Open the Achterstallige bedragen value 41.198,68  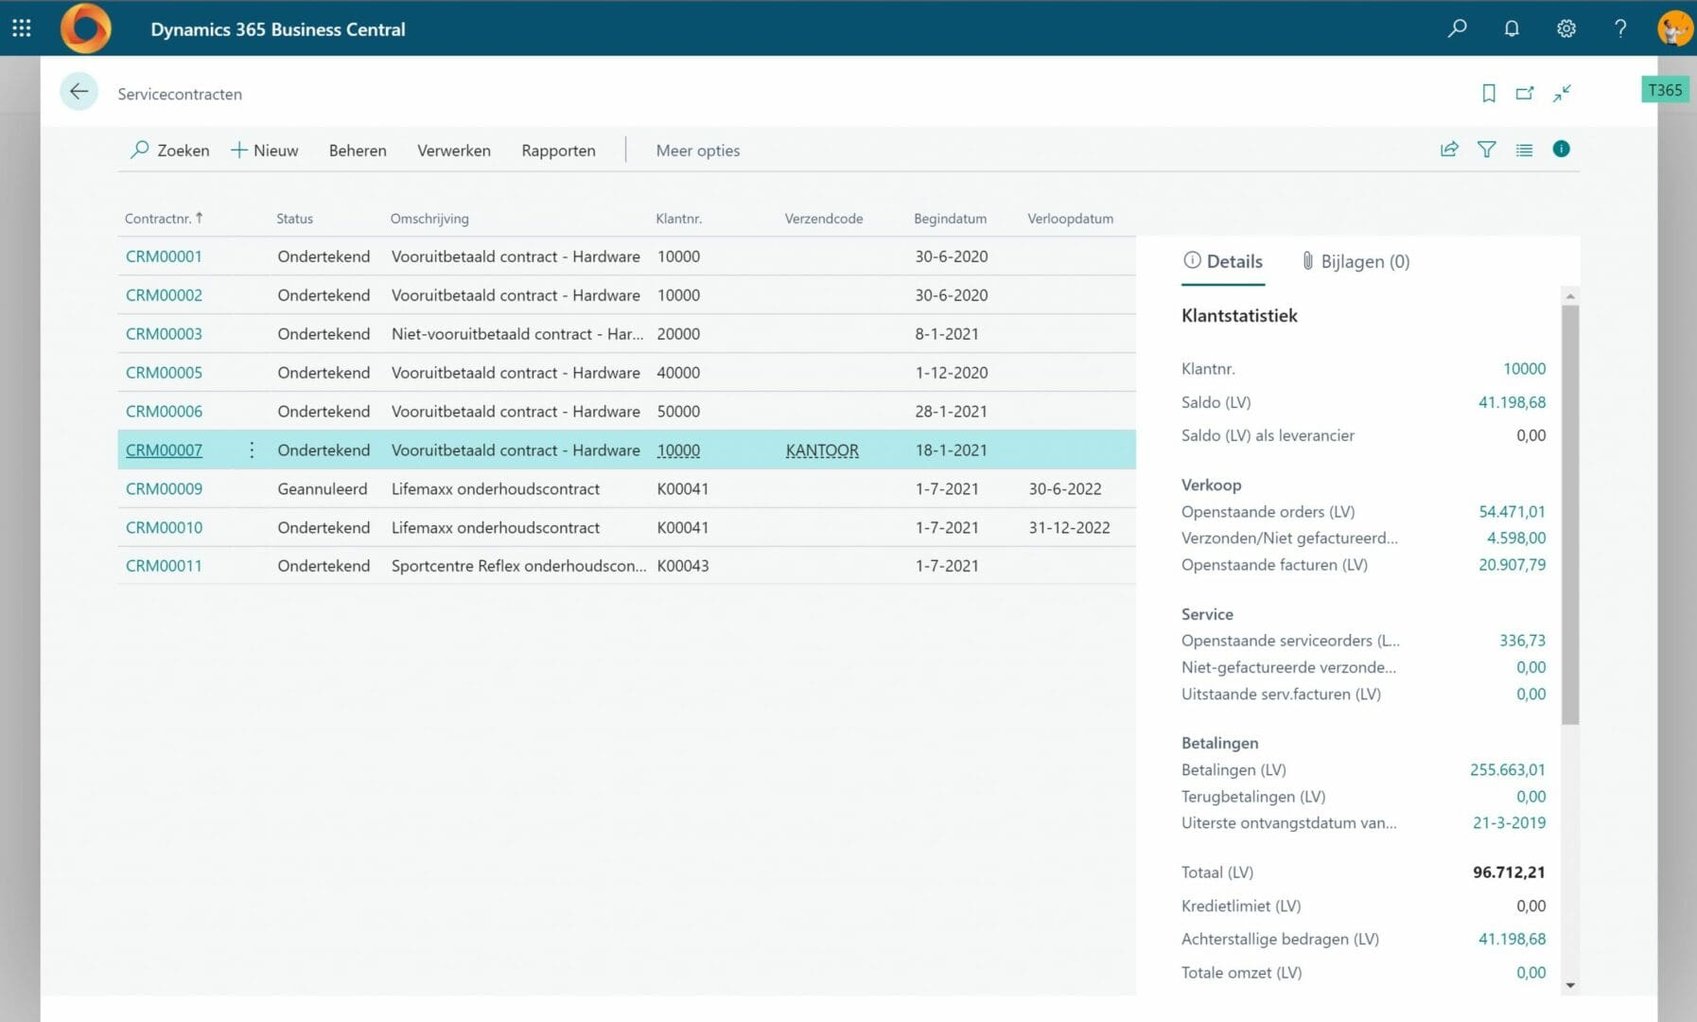[1512, 939]
